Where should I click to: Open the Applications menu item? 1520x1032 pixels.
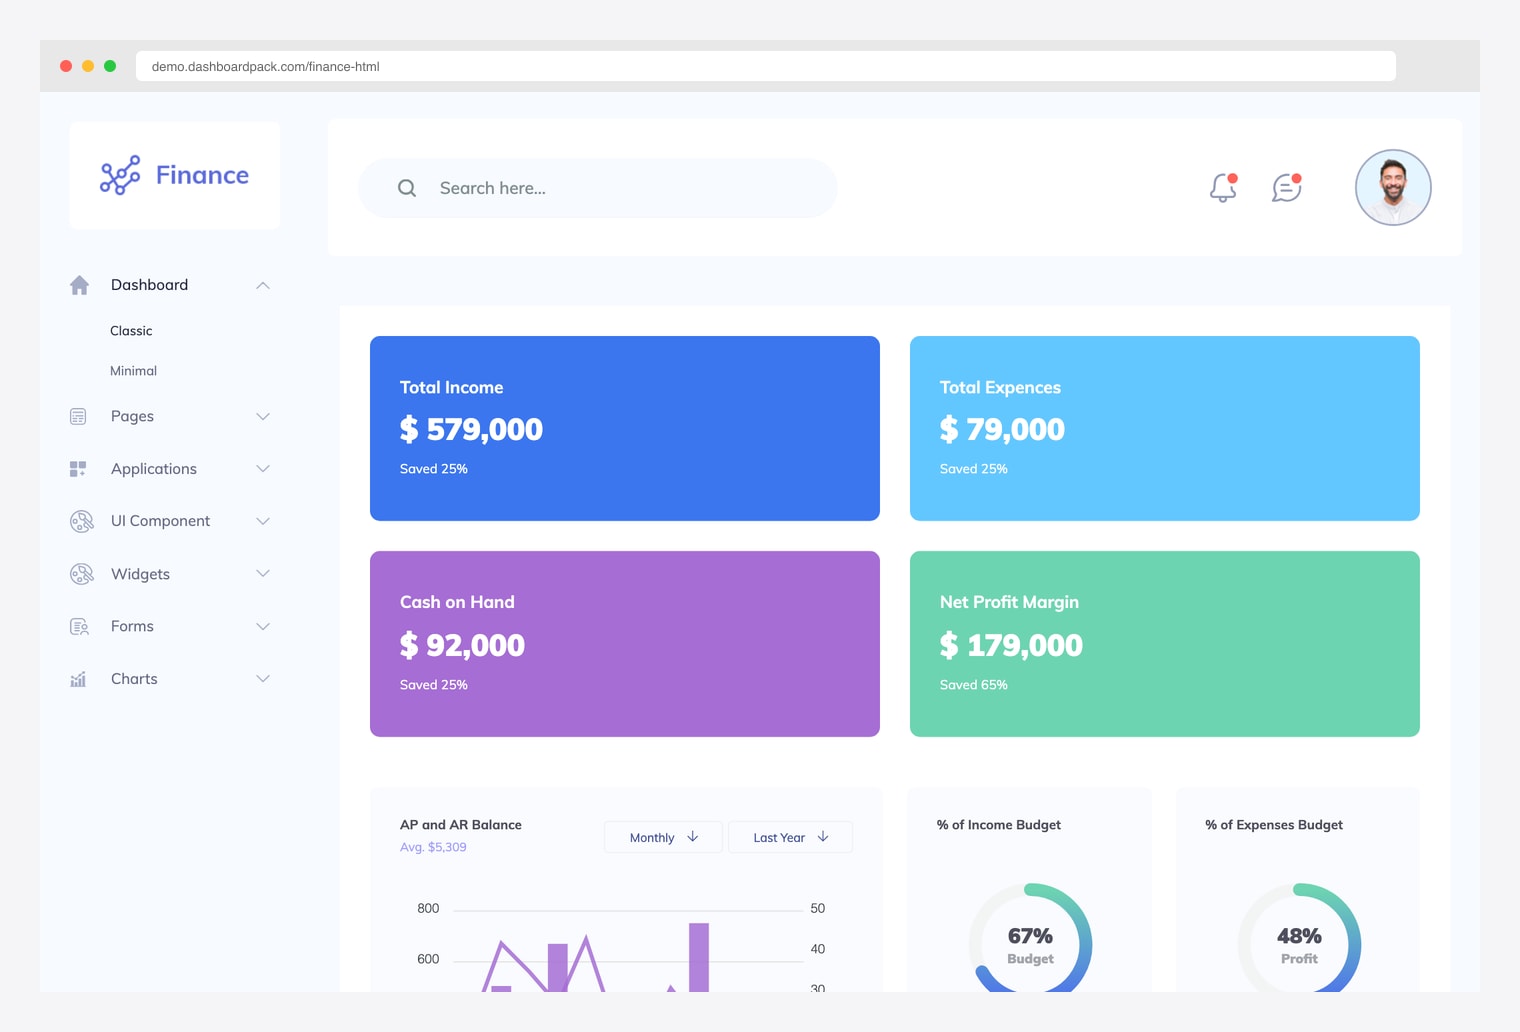(x=154, y=469)
